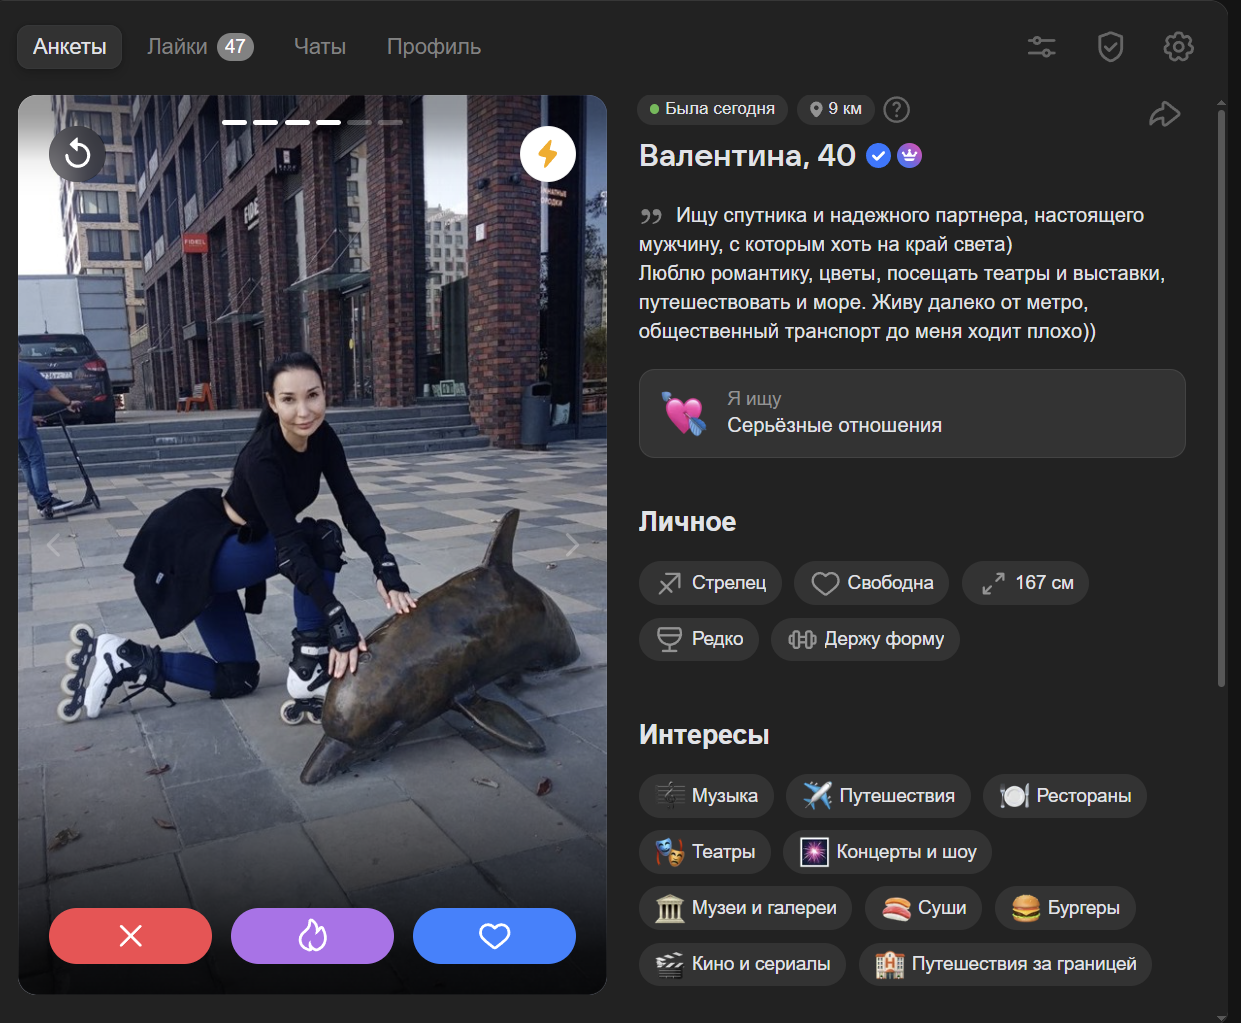This screenshot has height=1023, width=1241.
Task: Click the 47 likes counter badge
Action: coord(235,47)
